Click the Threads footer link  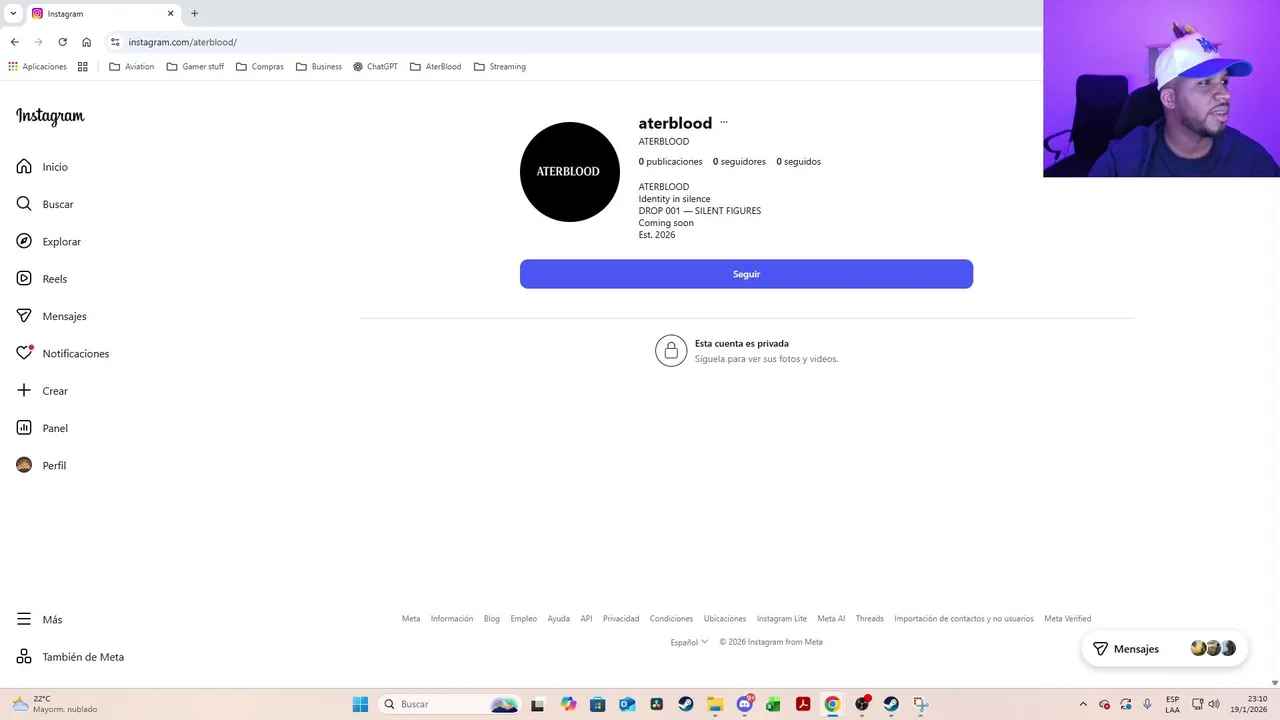click(870, 619)
